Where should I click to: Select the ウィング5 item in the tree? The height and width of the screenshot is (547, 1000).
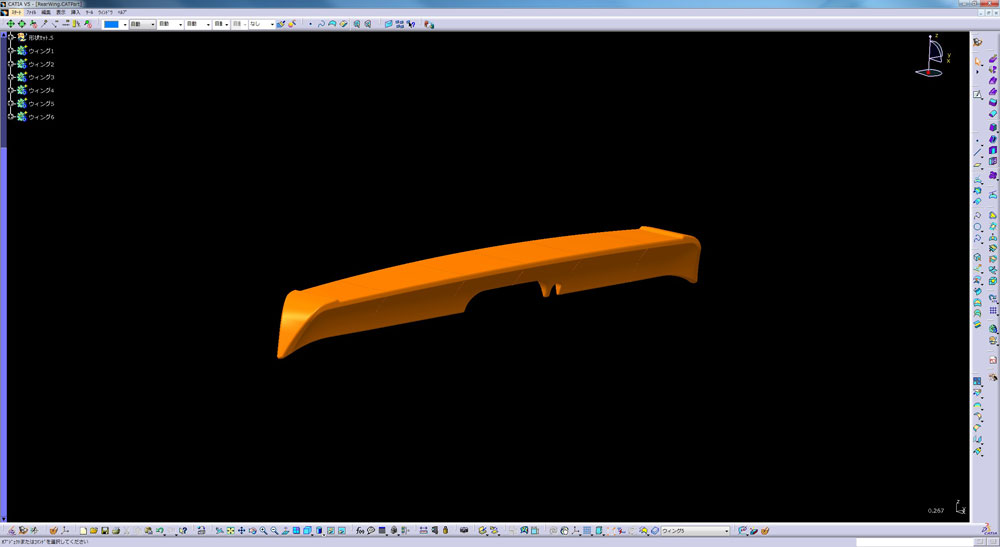pos(41,104)
